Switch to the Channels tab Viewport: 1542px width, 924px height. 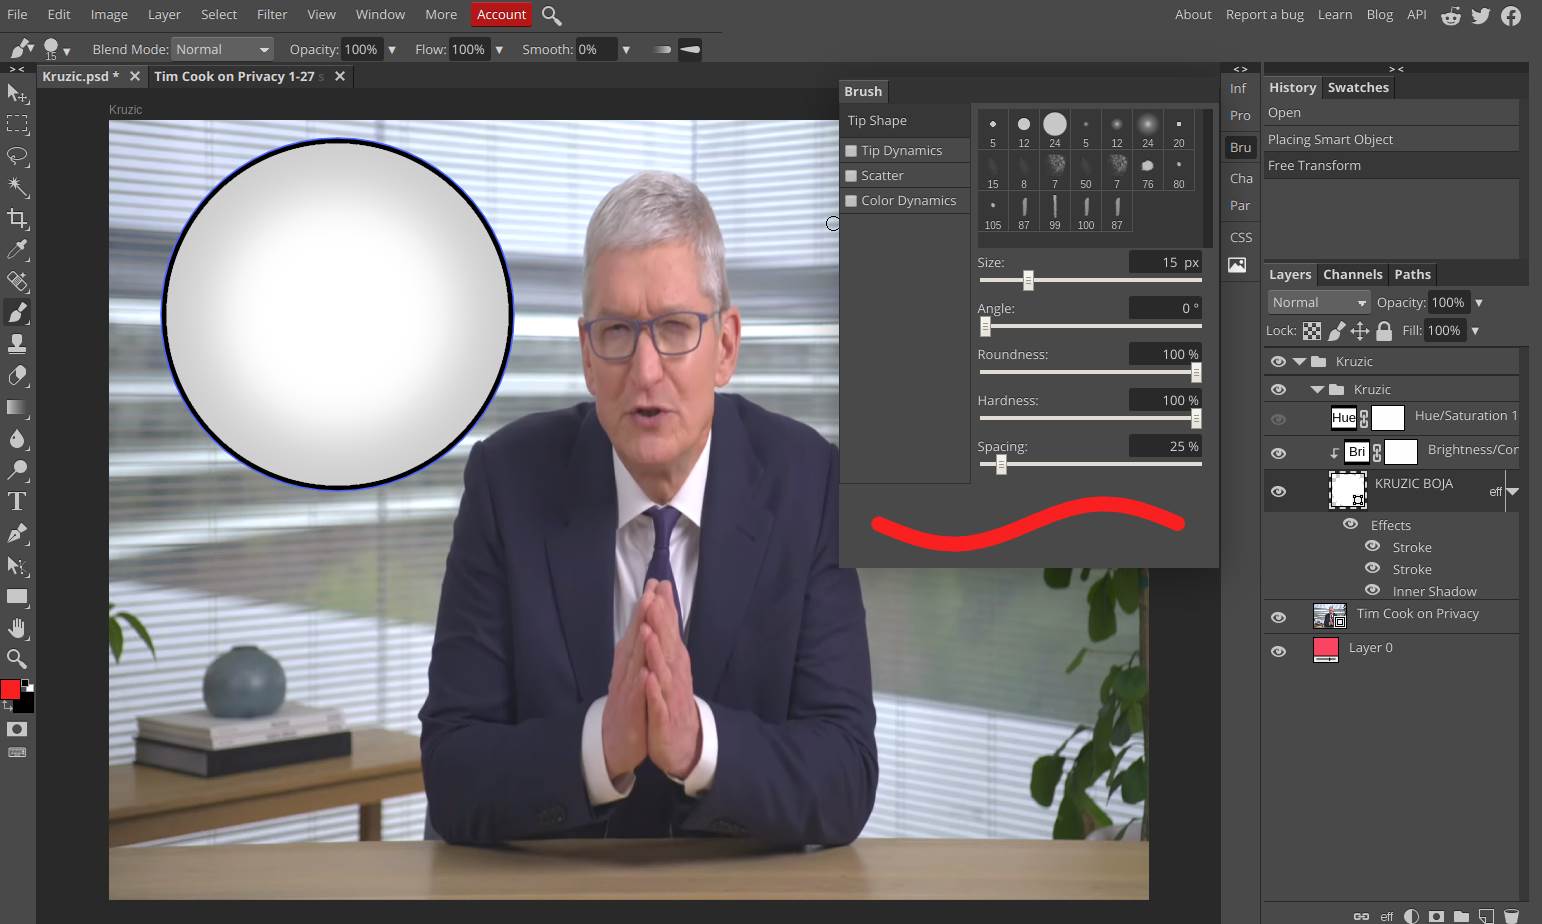pos(1352,273)
